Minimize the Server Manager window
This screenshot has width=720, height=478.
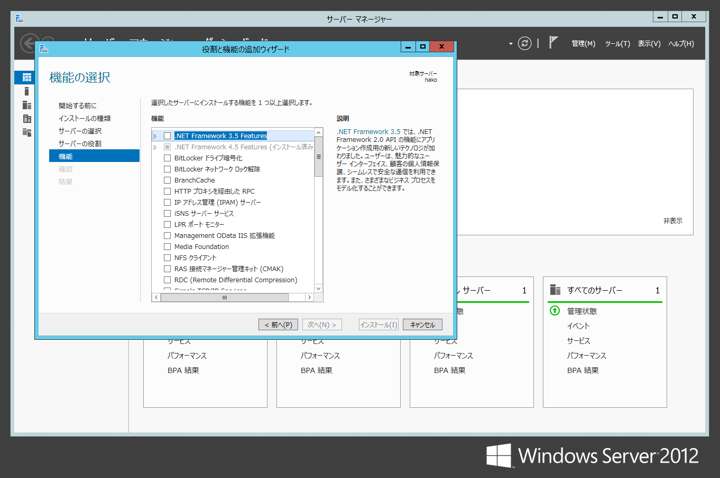click(x=660, y=17)
